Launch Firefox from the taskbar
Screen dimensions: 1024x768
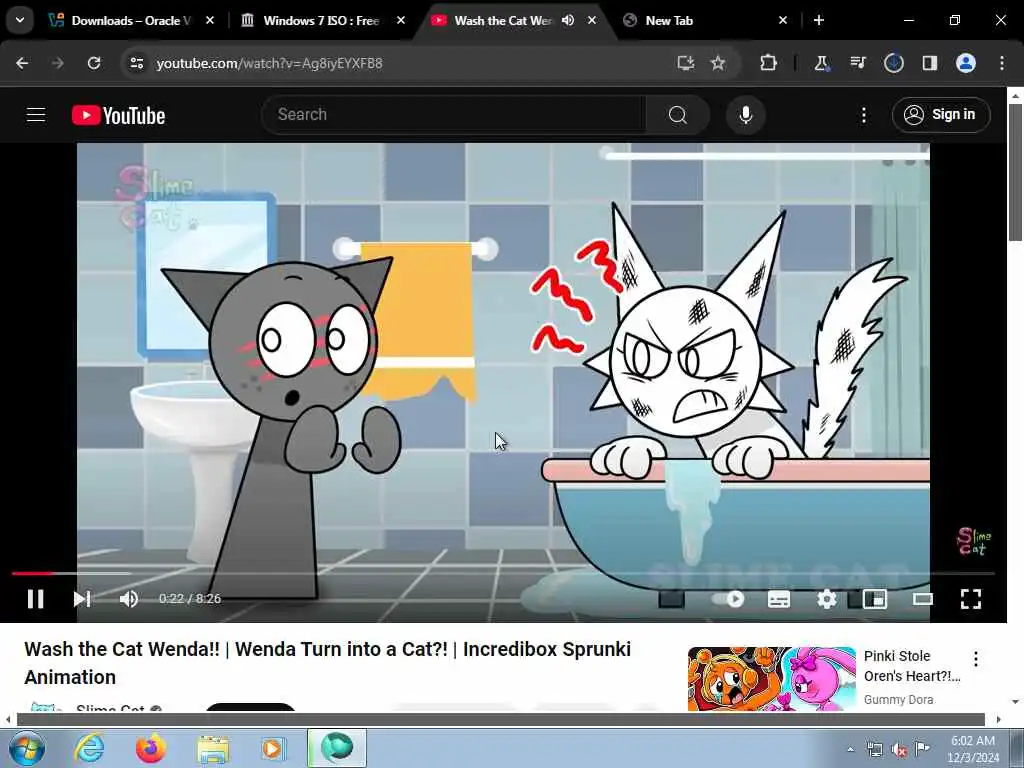[x=151, y=748]
